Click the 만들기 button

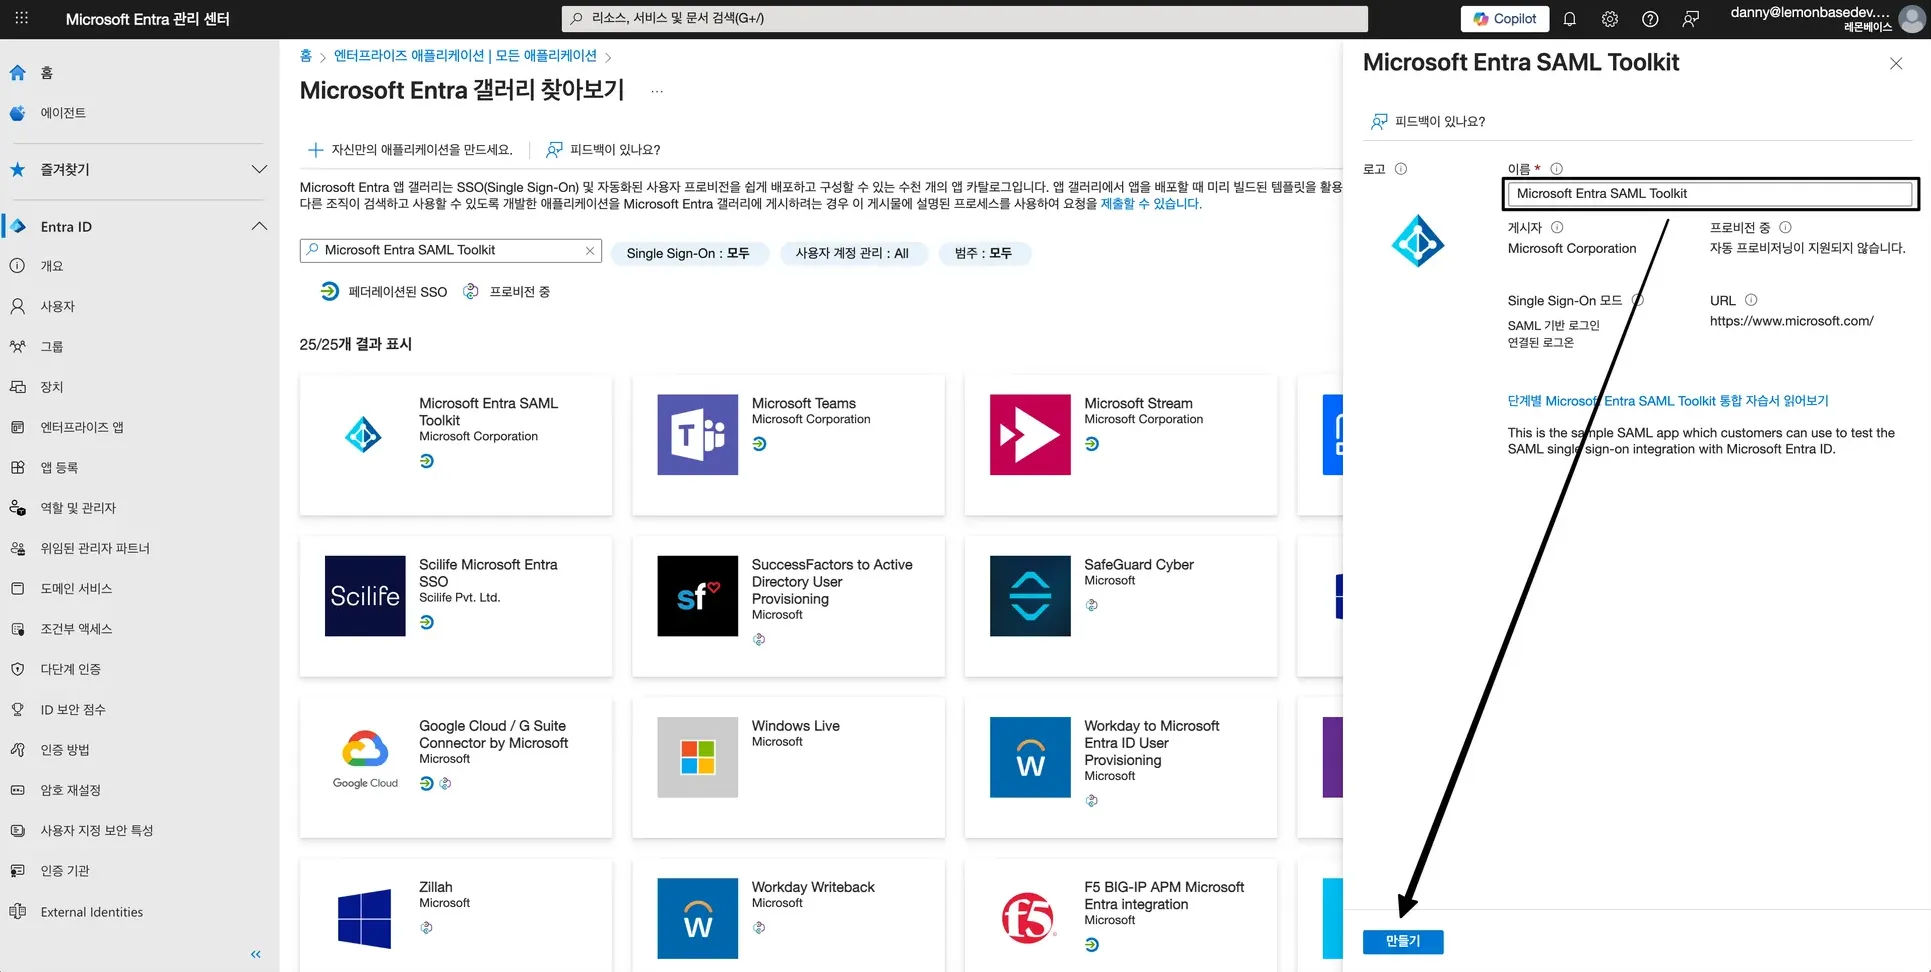coord(1403,941)
